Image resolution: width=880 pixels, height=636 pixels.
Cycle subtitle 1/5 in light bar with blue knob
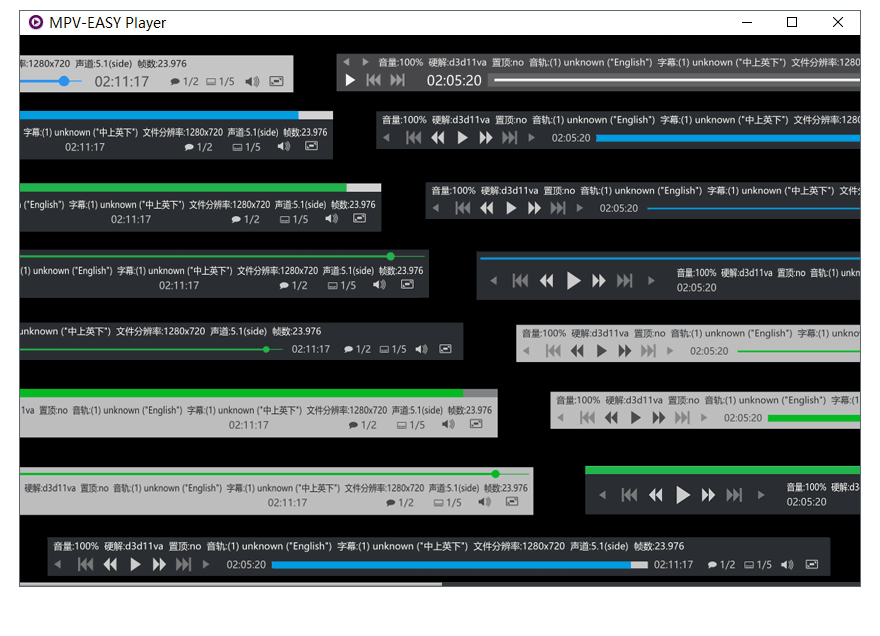[x=221, y=81]
